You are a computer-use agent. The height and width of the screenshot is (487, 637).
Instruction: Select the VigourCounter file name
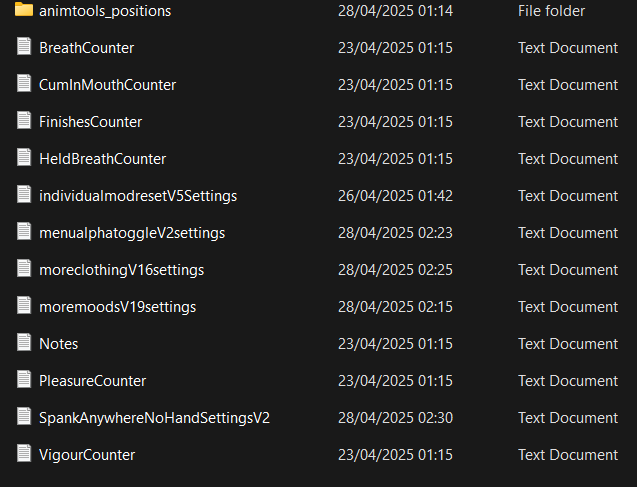[87, 455]
